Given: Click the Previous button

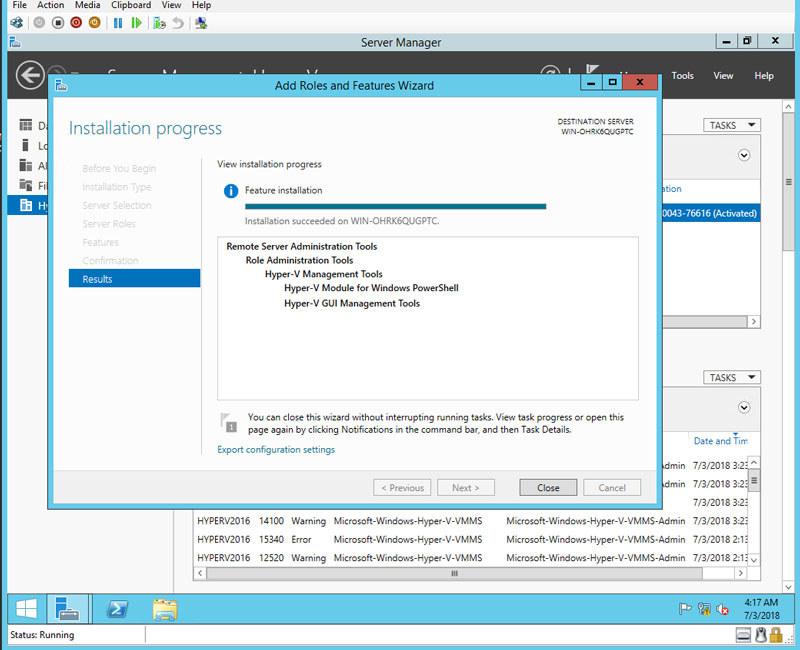Looking at the screenshot, I should coord(402,488).
